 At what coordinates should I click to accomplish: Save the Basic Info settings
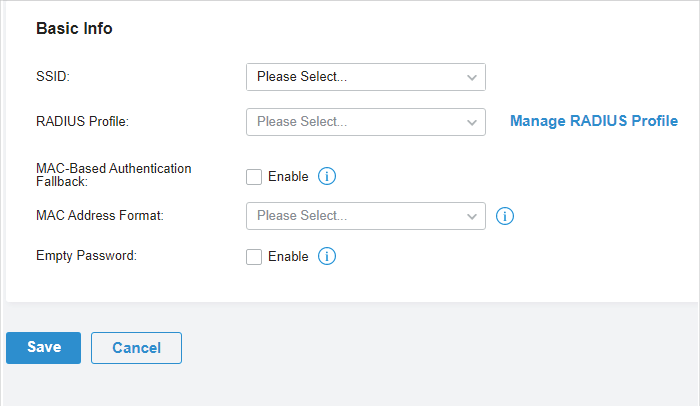pos(43,347)
